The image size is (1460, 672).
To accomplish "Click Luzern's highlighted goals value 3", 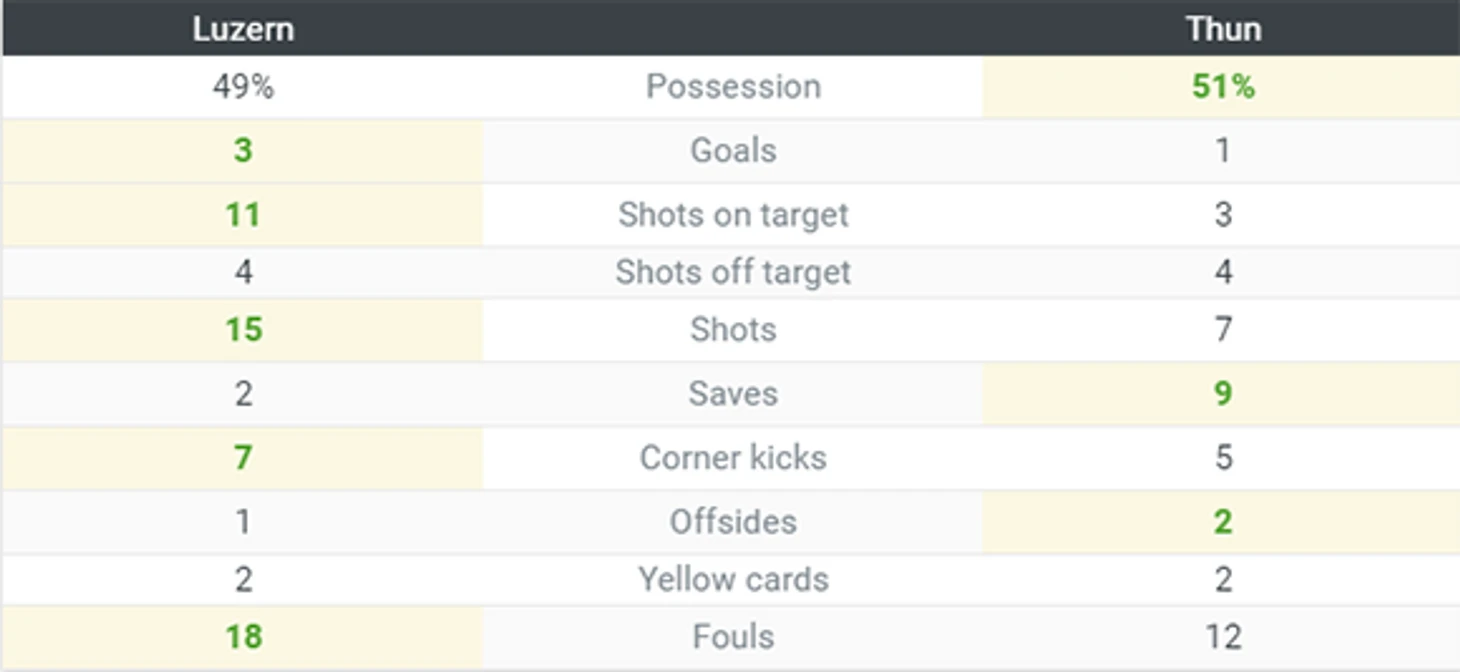I will (243, 151).
